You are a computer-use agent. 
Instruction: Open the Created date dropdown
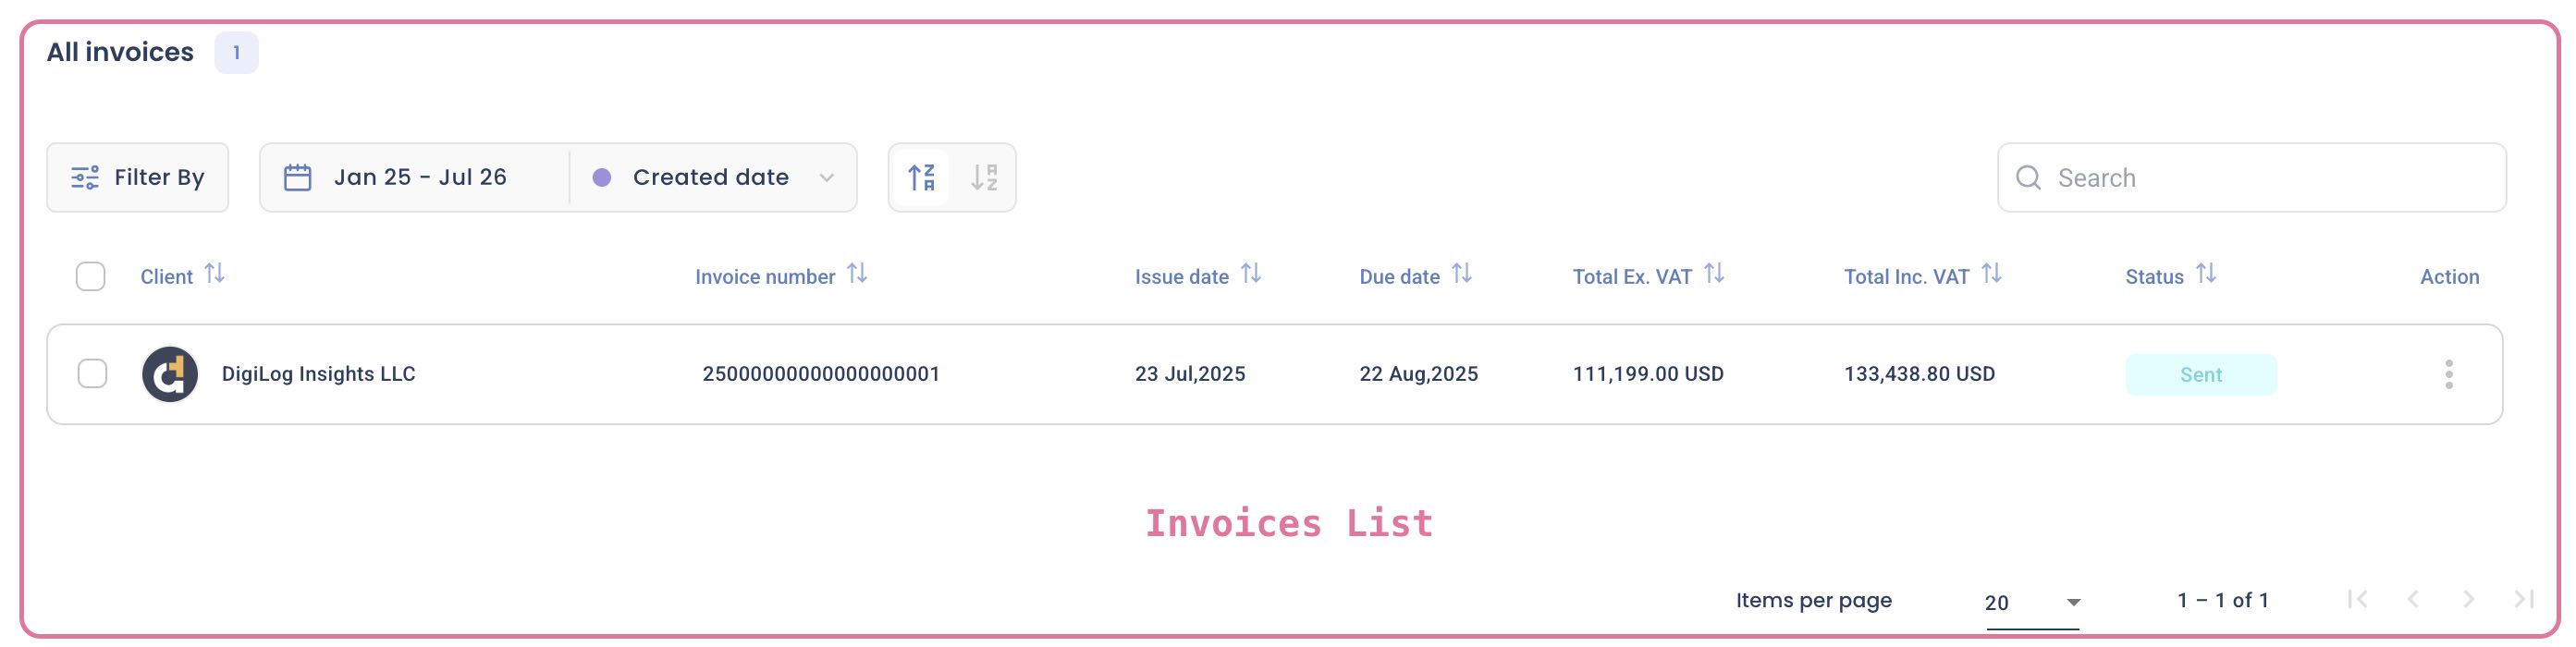click(x=711, y=177)
